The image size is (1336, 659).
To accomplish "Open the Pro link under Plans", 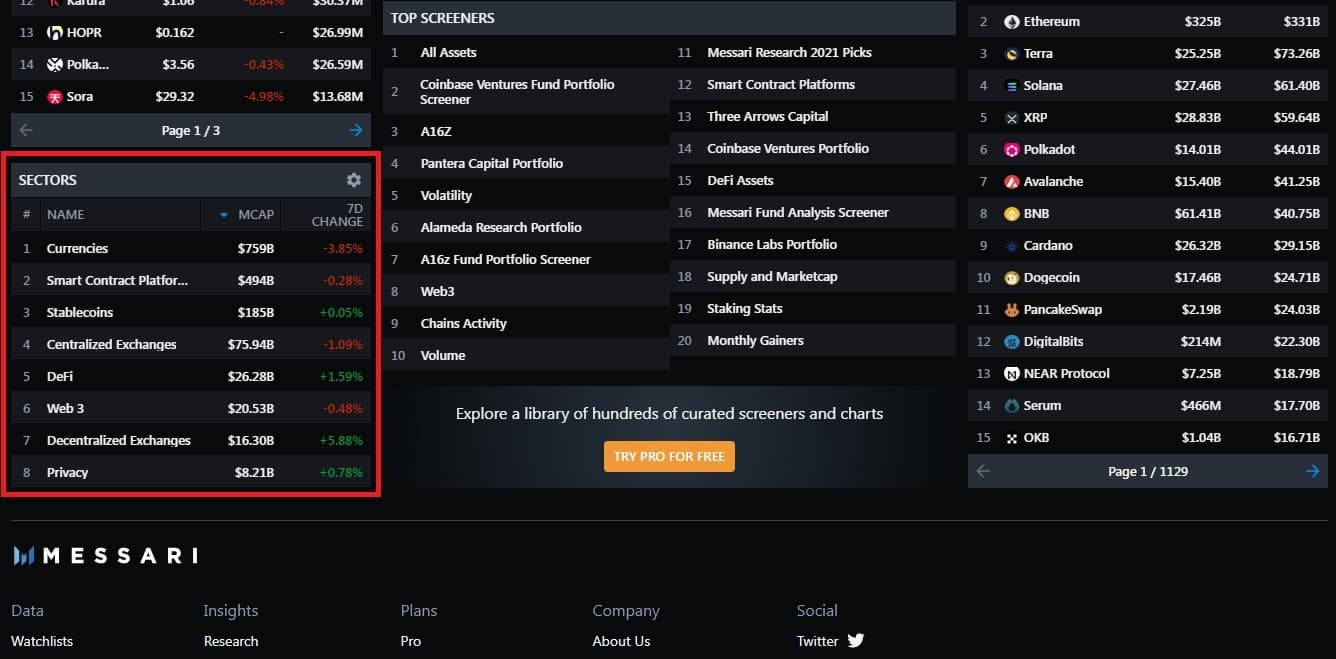I will (x=411, y=641).
